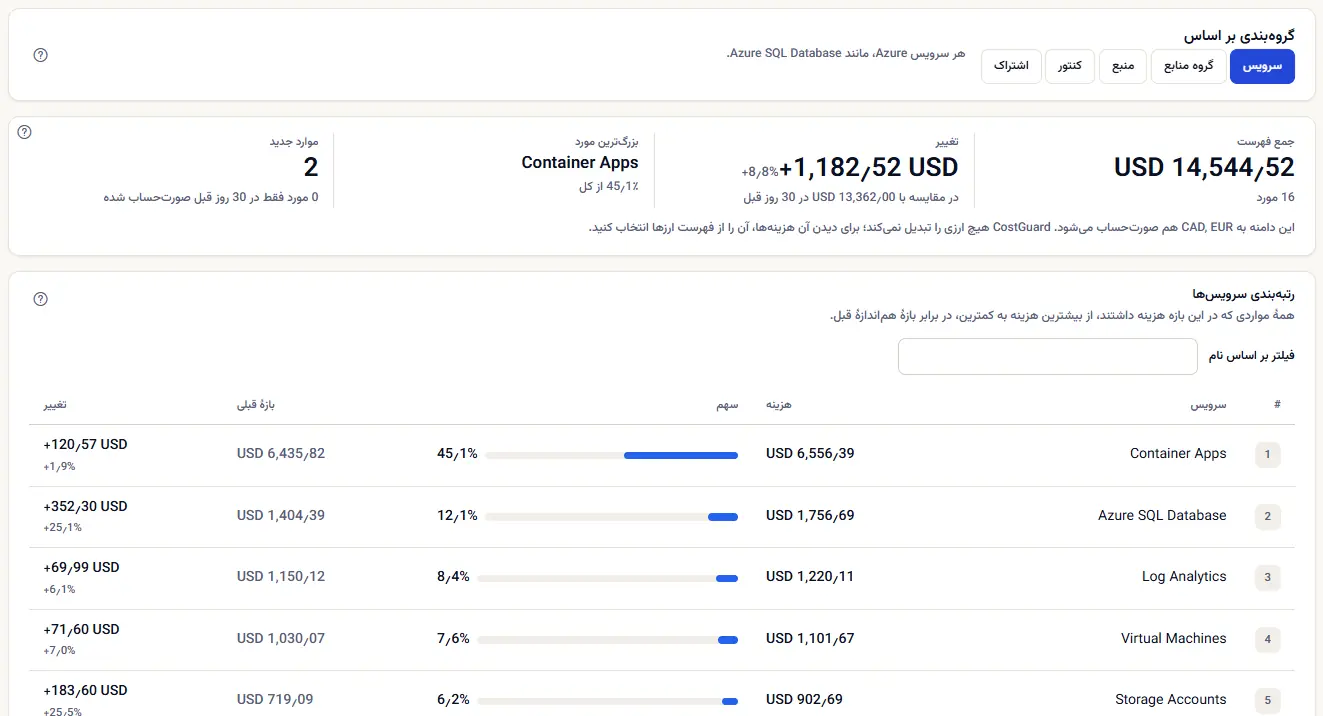Click the 45٫1% share bar for Container Apps
The width and height of the screenshot is (1323, 716).
(x=611, y=455)
